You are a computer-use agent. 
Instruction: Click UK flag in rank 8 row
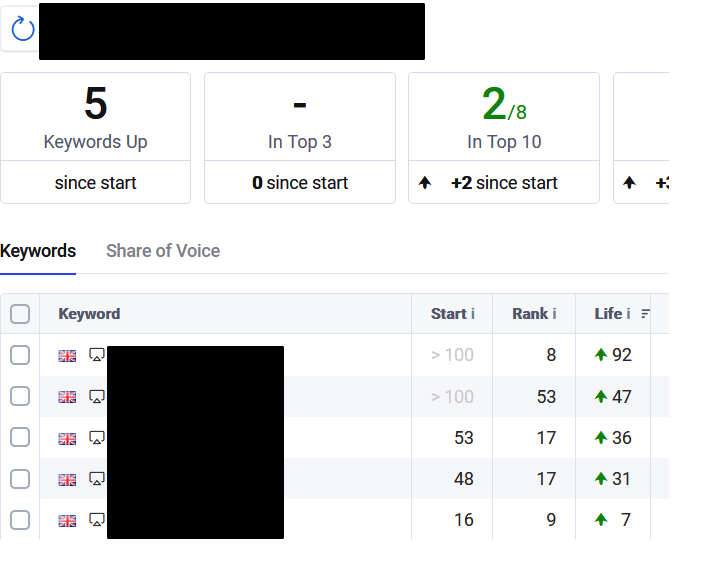pyautogui.click(x=67, y=356)
